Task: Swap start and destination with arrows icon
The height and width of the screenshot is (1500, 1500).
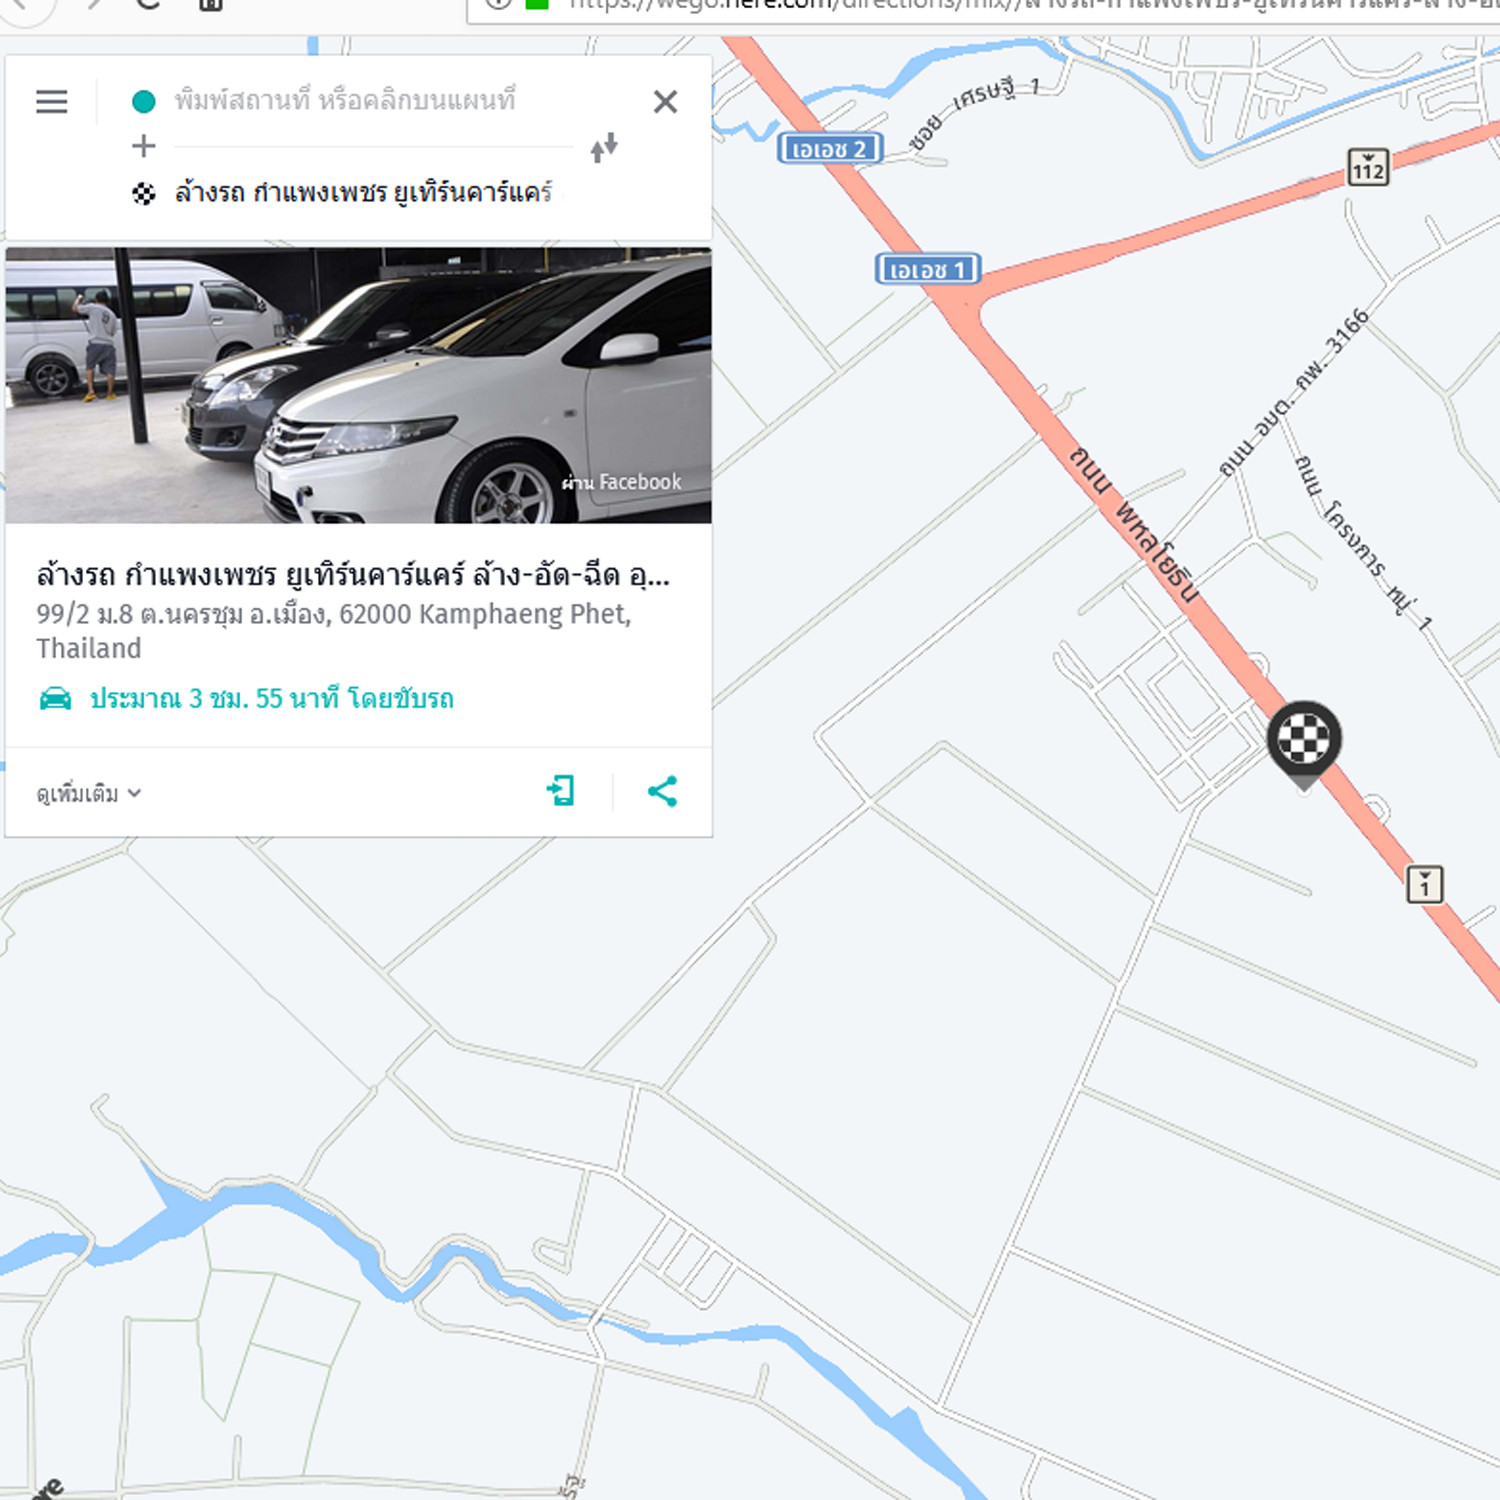Action: [604, 148]
